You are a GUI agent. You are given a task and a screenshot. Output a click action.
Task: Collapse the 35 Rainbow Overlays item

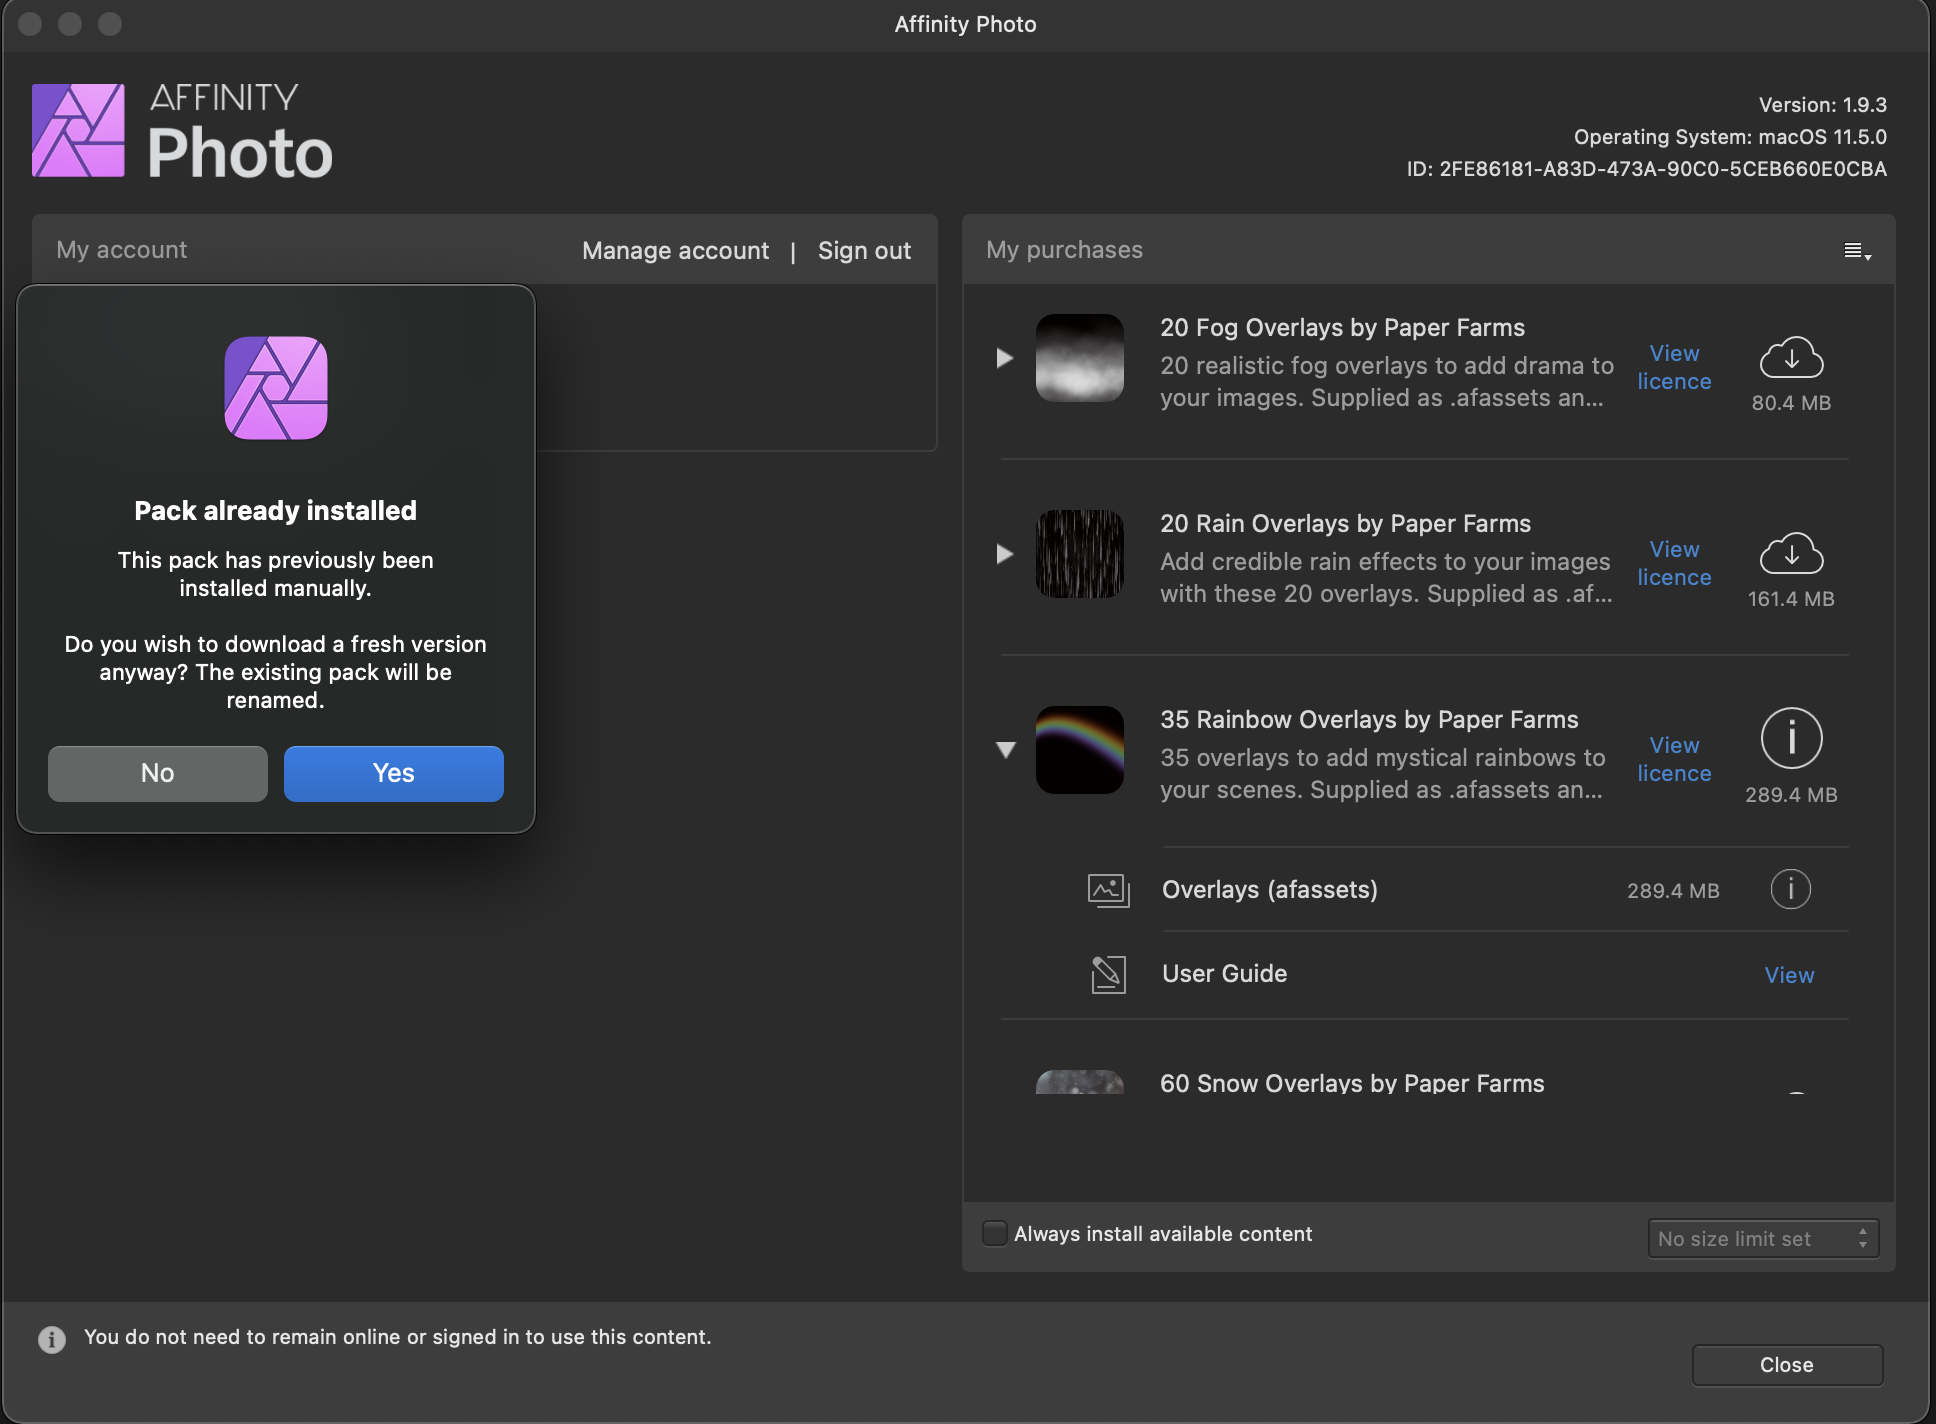[1006, 750]
